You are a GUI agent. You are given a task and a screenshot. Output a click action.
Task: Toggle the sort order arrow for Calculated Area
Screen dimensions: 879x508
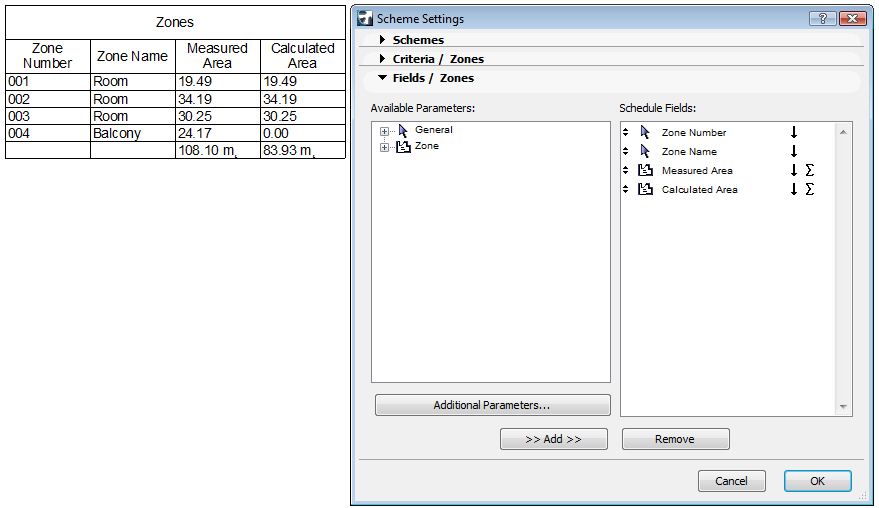click(794, 190)
